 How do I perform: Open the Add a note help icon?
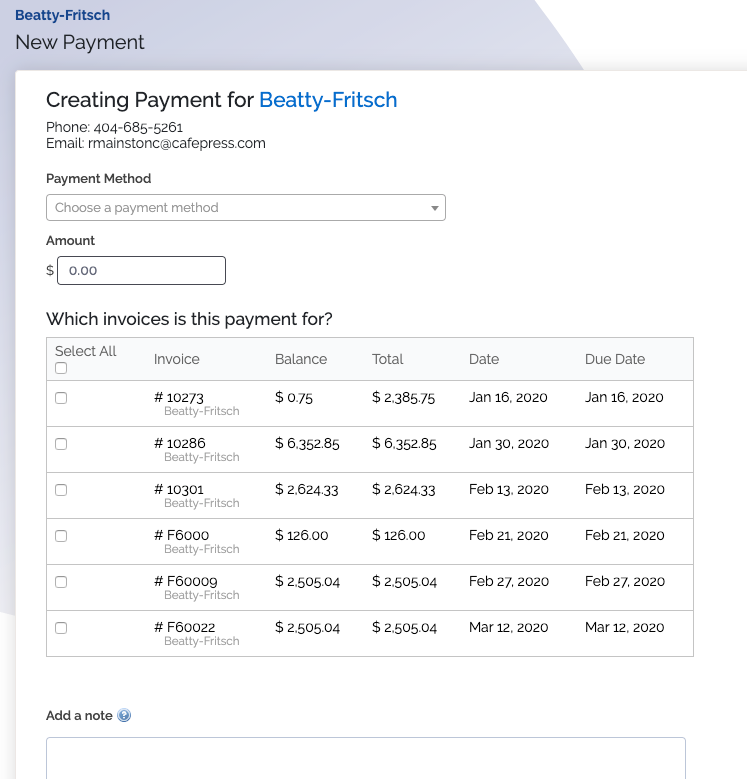tap(124, 715)
